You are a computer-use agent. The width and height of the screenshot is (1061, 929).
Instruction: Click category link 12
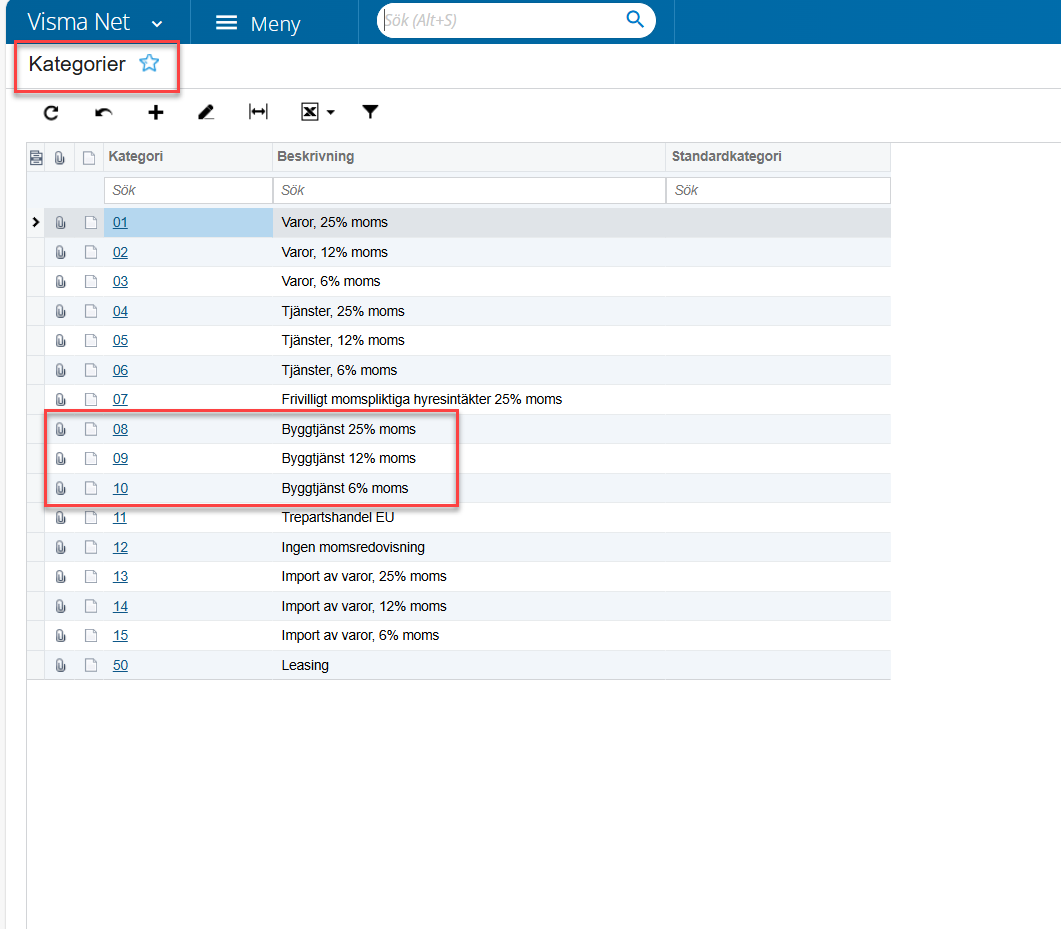pos(120,547)
